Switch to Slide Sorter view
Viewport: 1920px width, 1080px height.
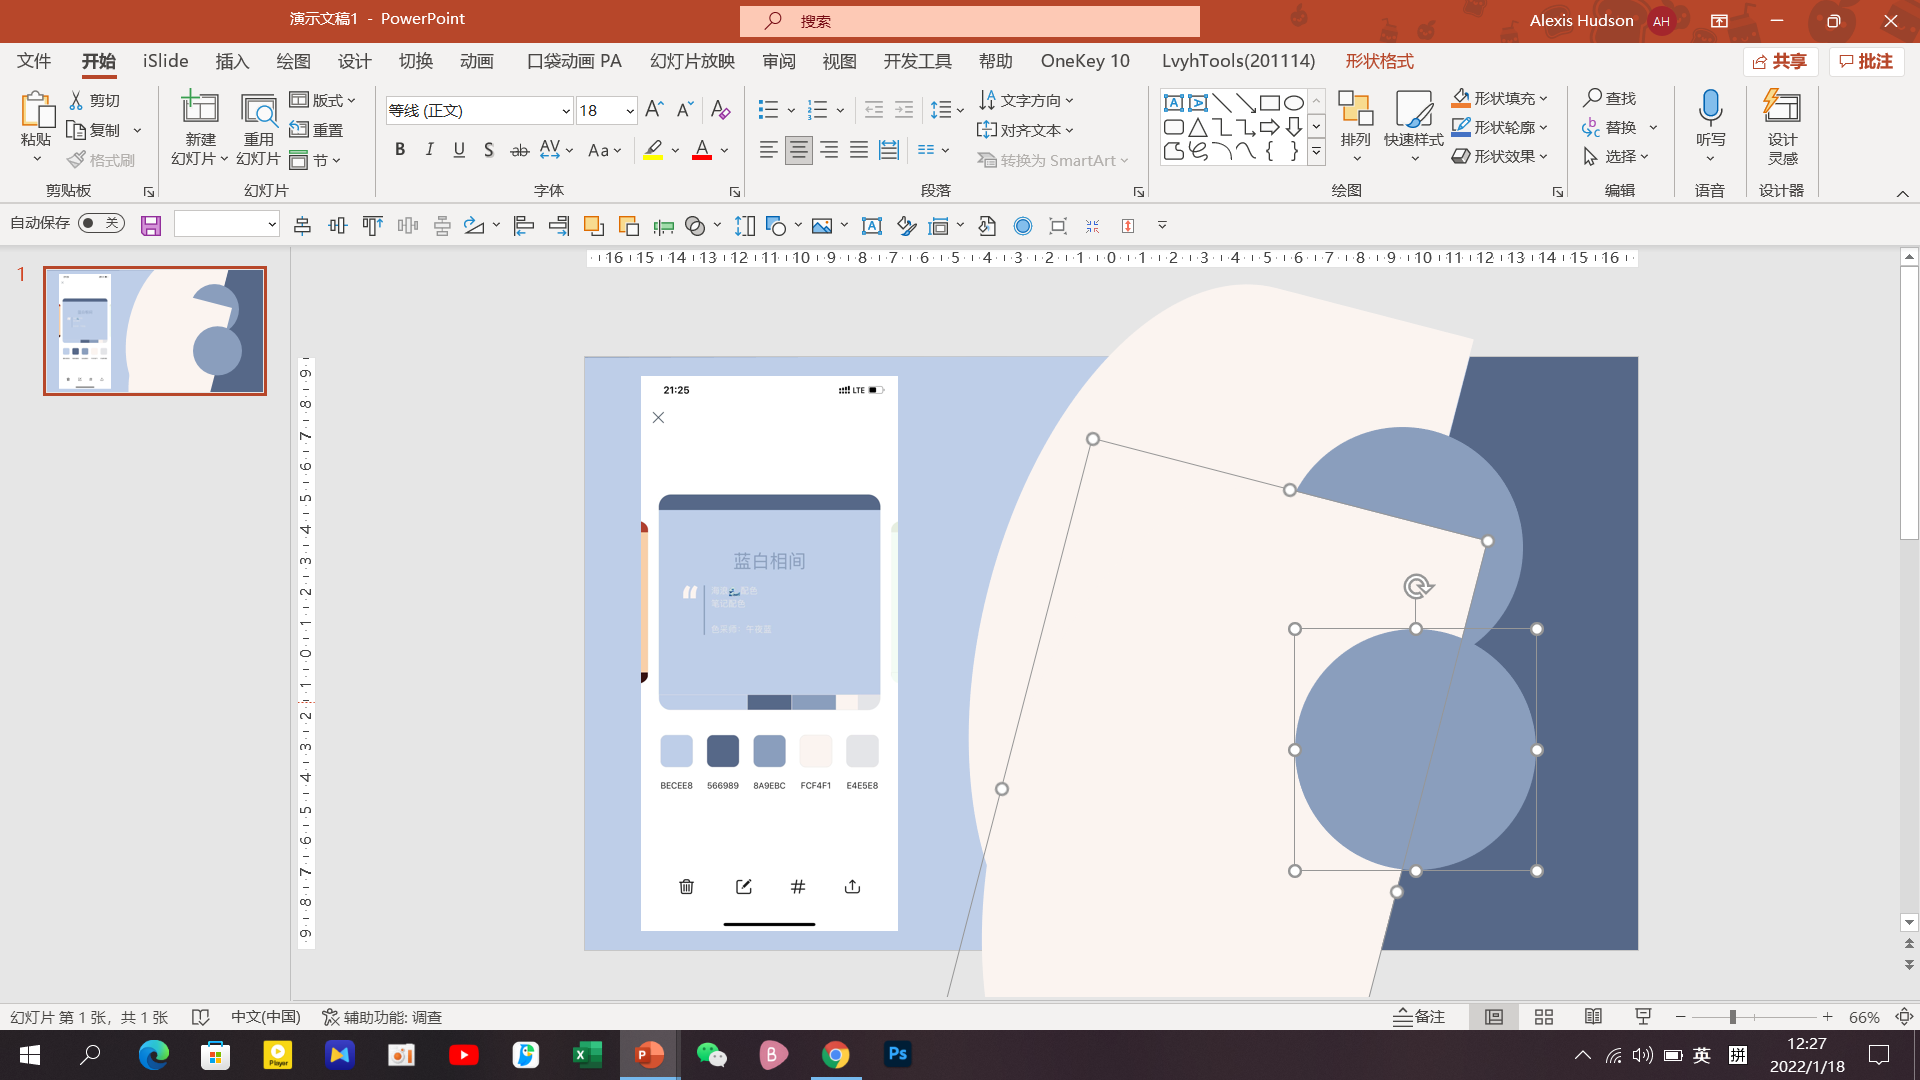click(x=1543, y=1017)
